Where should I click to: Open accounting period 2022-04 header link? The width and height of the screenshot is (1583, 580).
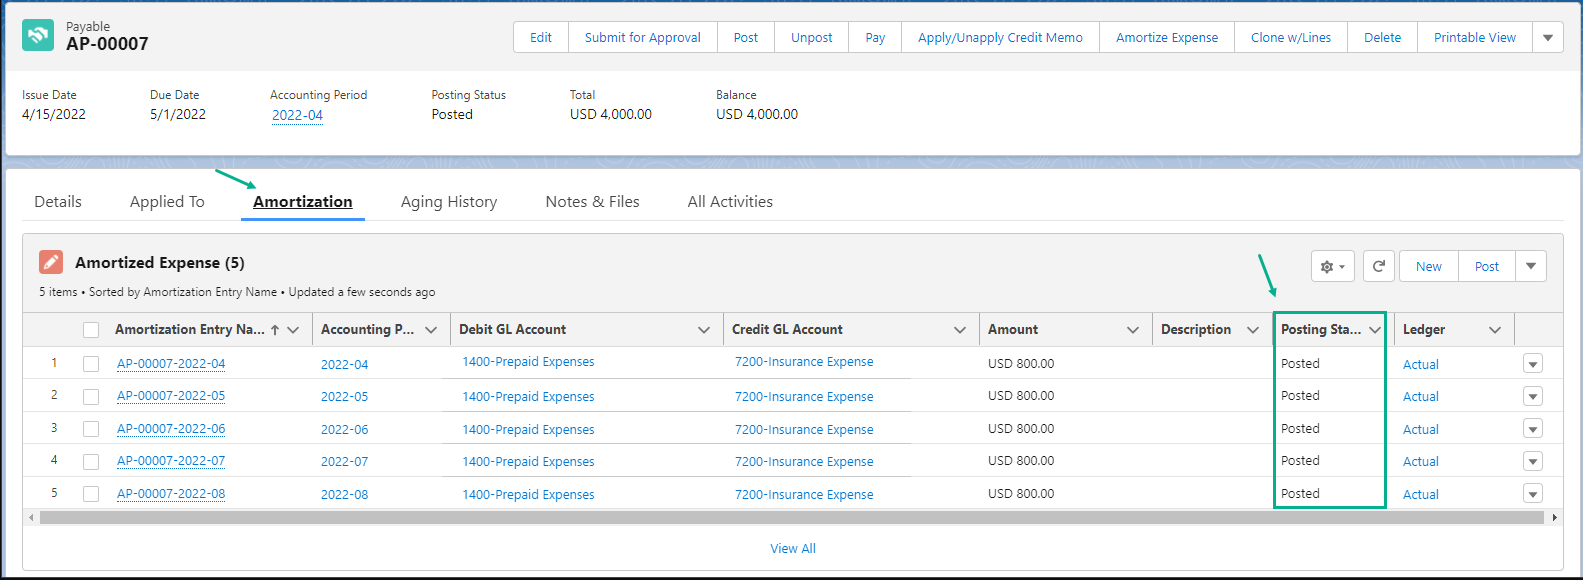click(x=297, y=115)
